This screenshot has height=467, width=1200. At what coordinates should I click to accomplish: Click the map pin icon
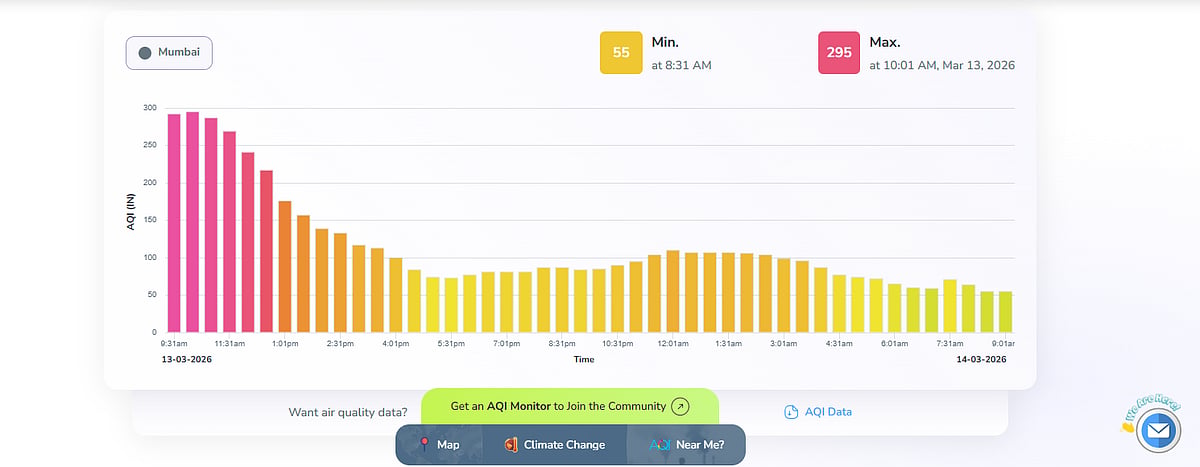point(424,444)
